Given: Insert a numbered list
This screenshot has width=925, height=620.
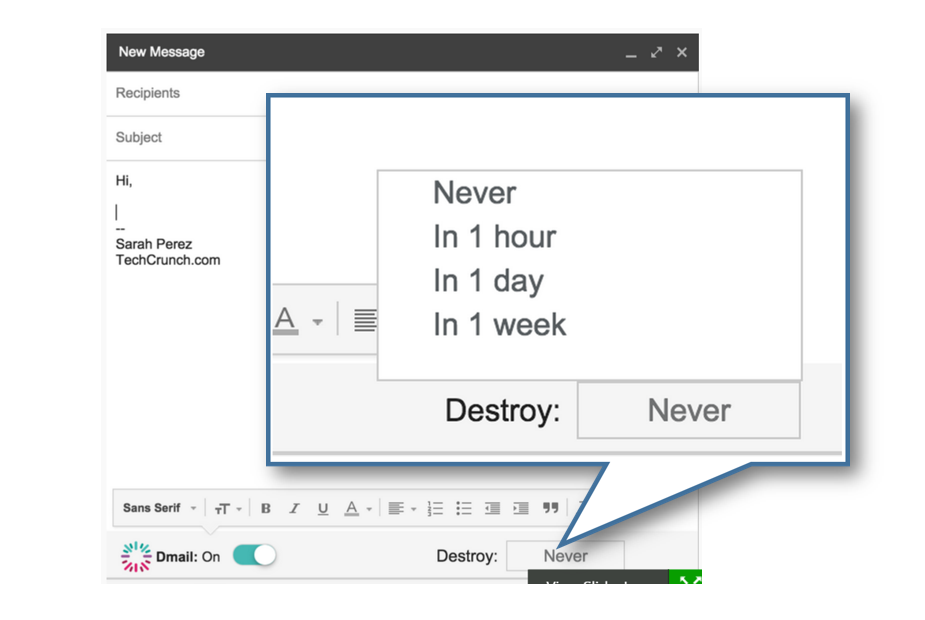Looking at the screenshot, I should [x=435, y=509].
